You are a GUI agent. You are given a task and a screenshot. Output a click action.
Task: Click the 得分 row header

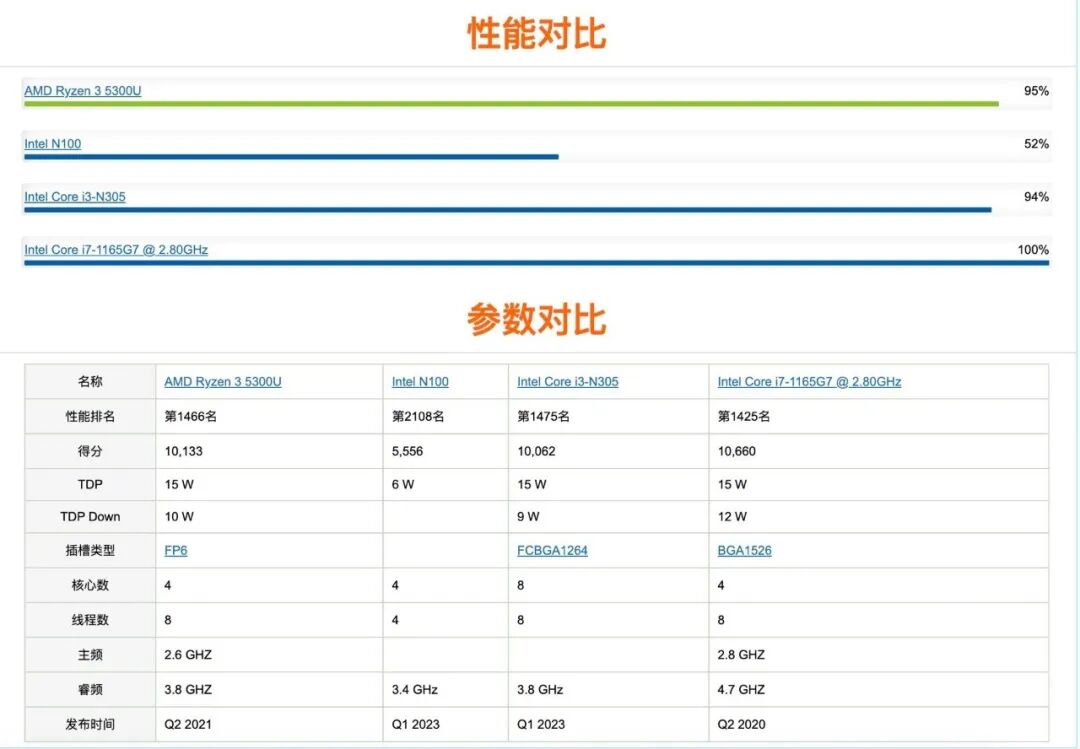(x=90, y=451)
